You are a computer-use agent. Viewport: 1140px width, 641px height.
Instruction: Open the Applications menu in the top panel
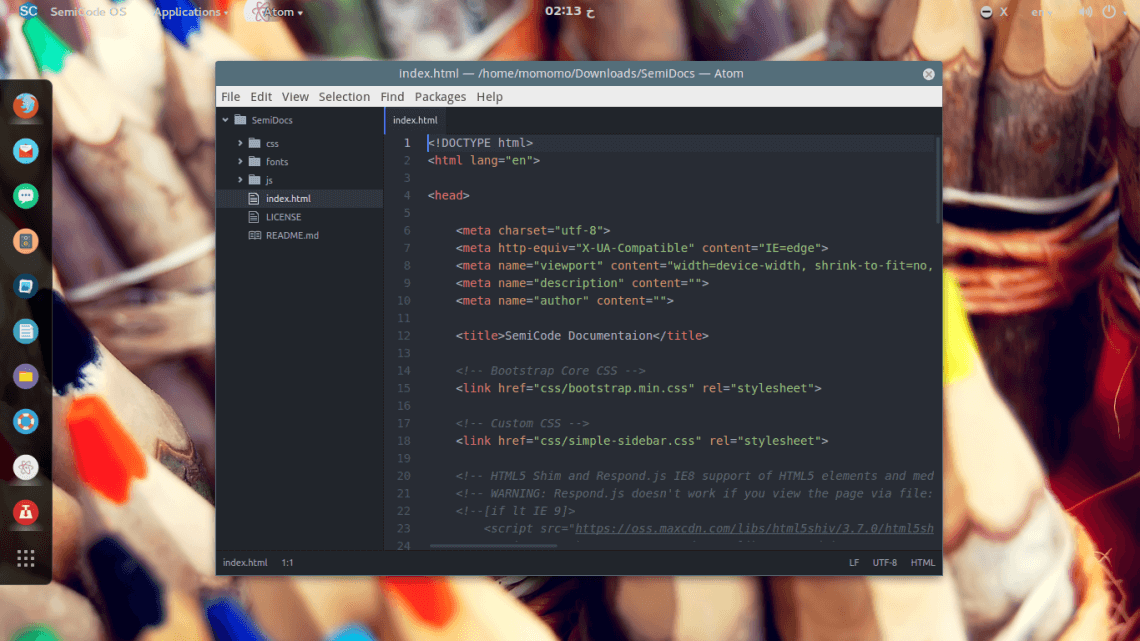(189, 12)
